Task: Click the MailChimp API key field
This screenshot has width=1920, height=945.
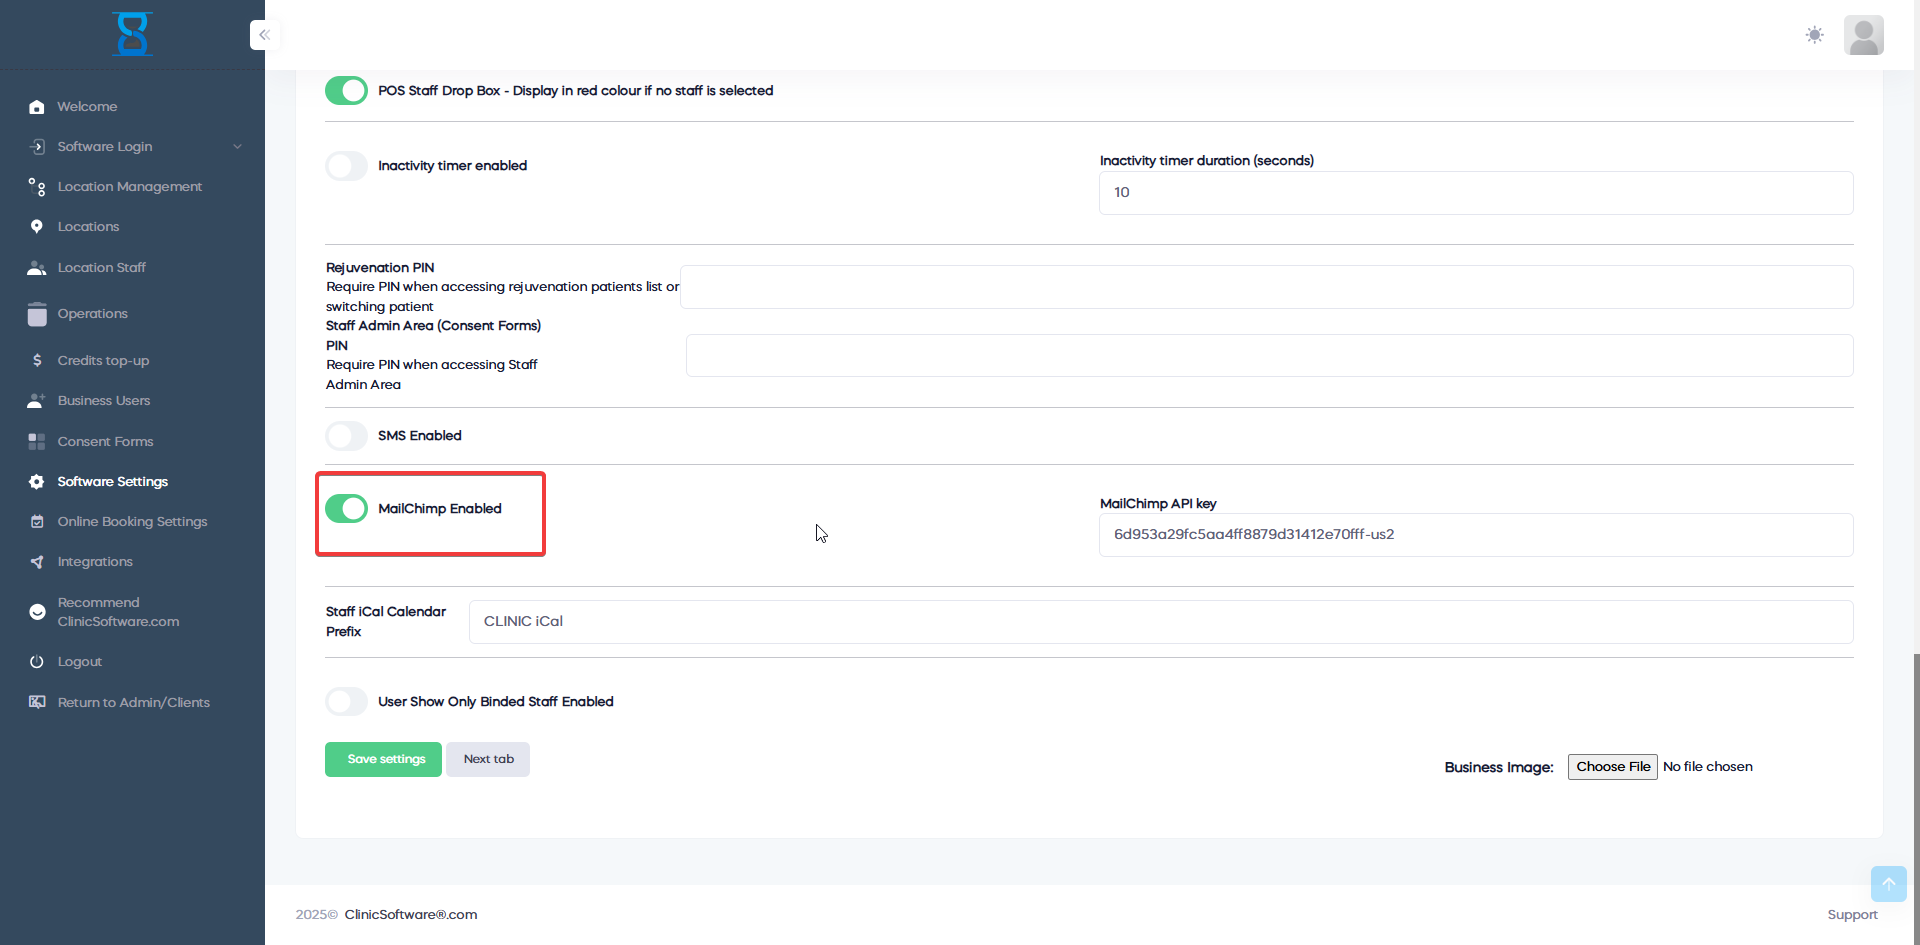Action: 1475,535
